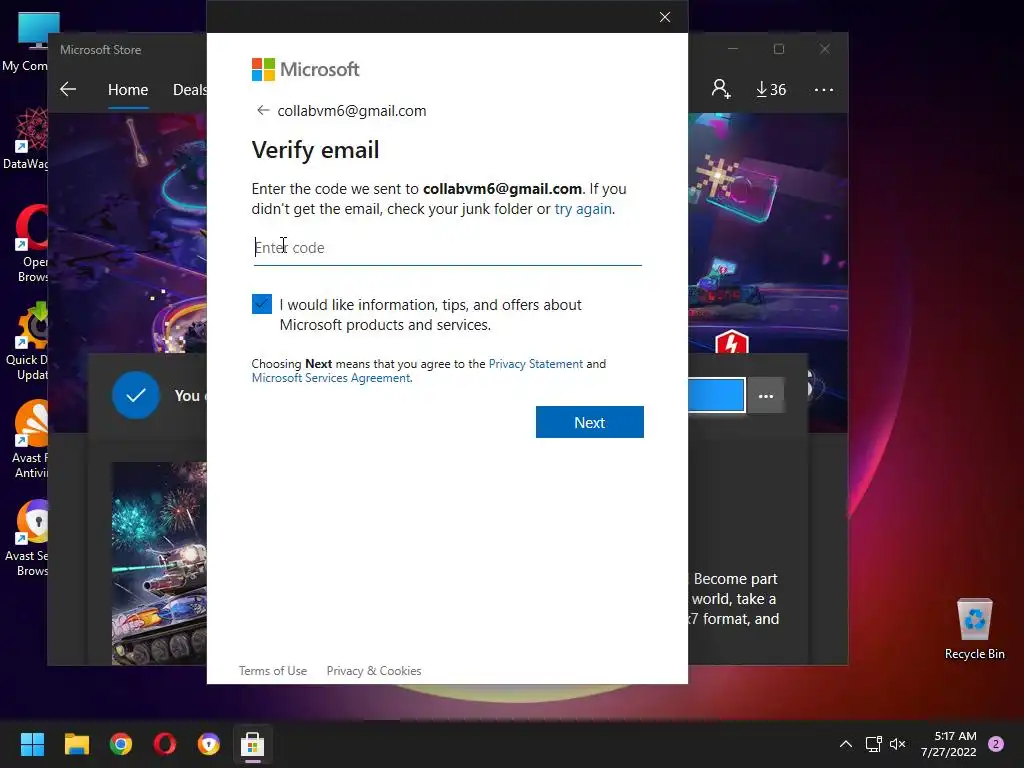This screenshot has height=768, width=1024.
Task: Open the clock showing 5:17 AM
Action: pyautogui.click(x=949, y=744)
